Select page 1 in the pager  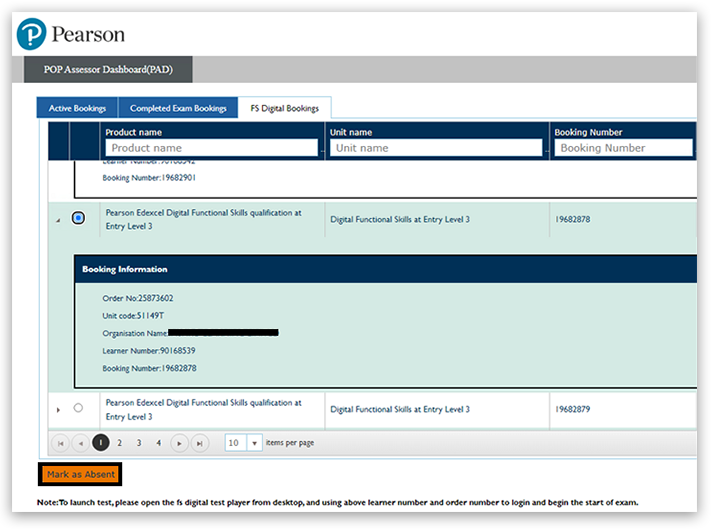[x=101, y=443]
